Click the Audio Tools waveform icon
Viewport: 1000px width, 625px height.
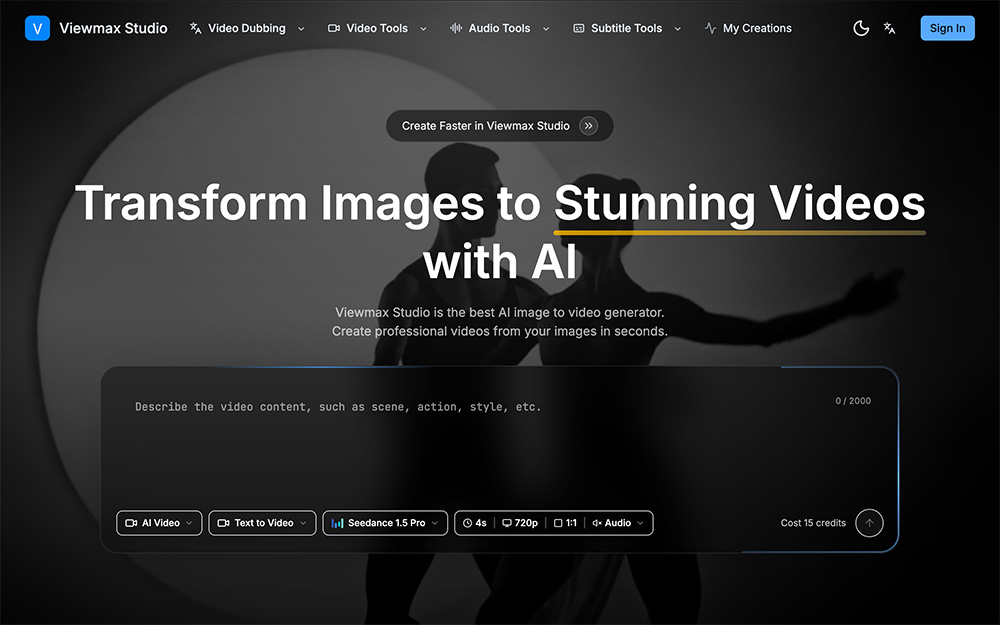[x=455, y=28]
